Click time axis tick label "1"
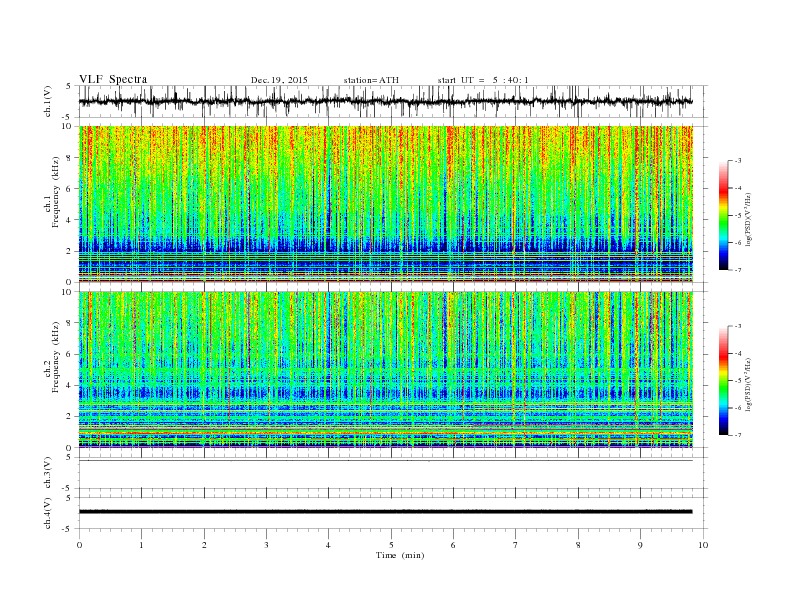The height and width of the screenshot is (612, 792). point(141,545)
